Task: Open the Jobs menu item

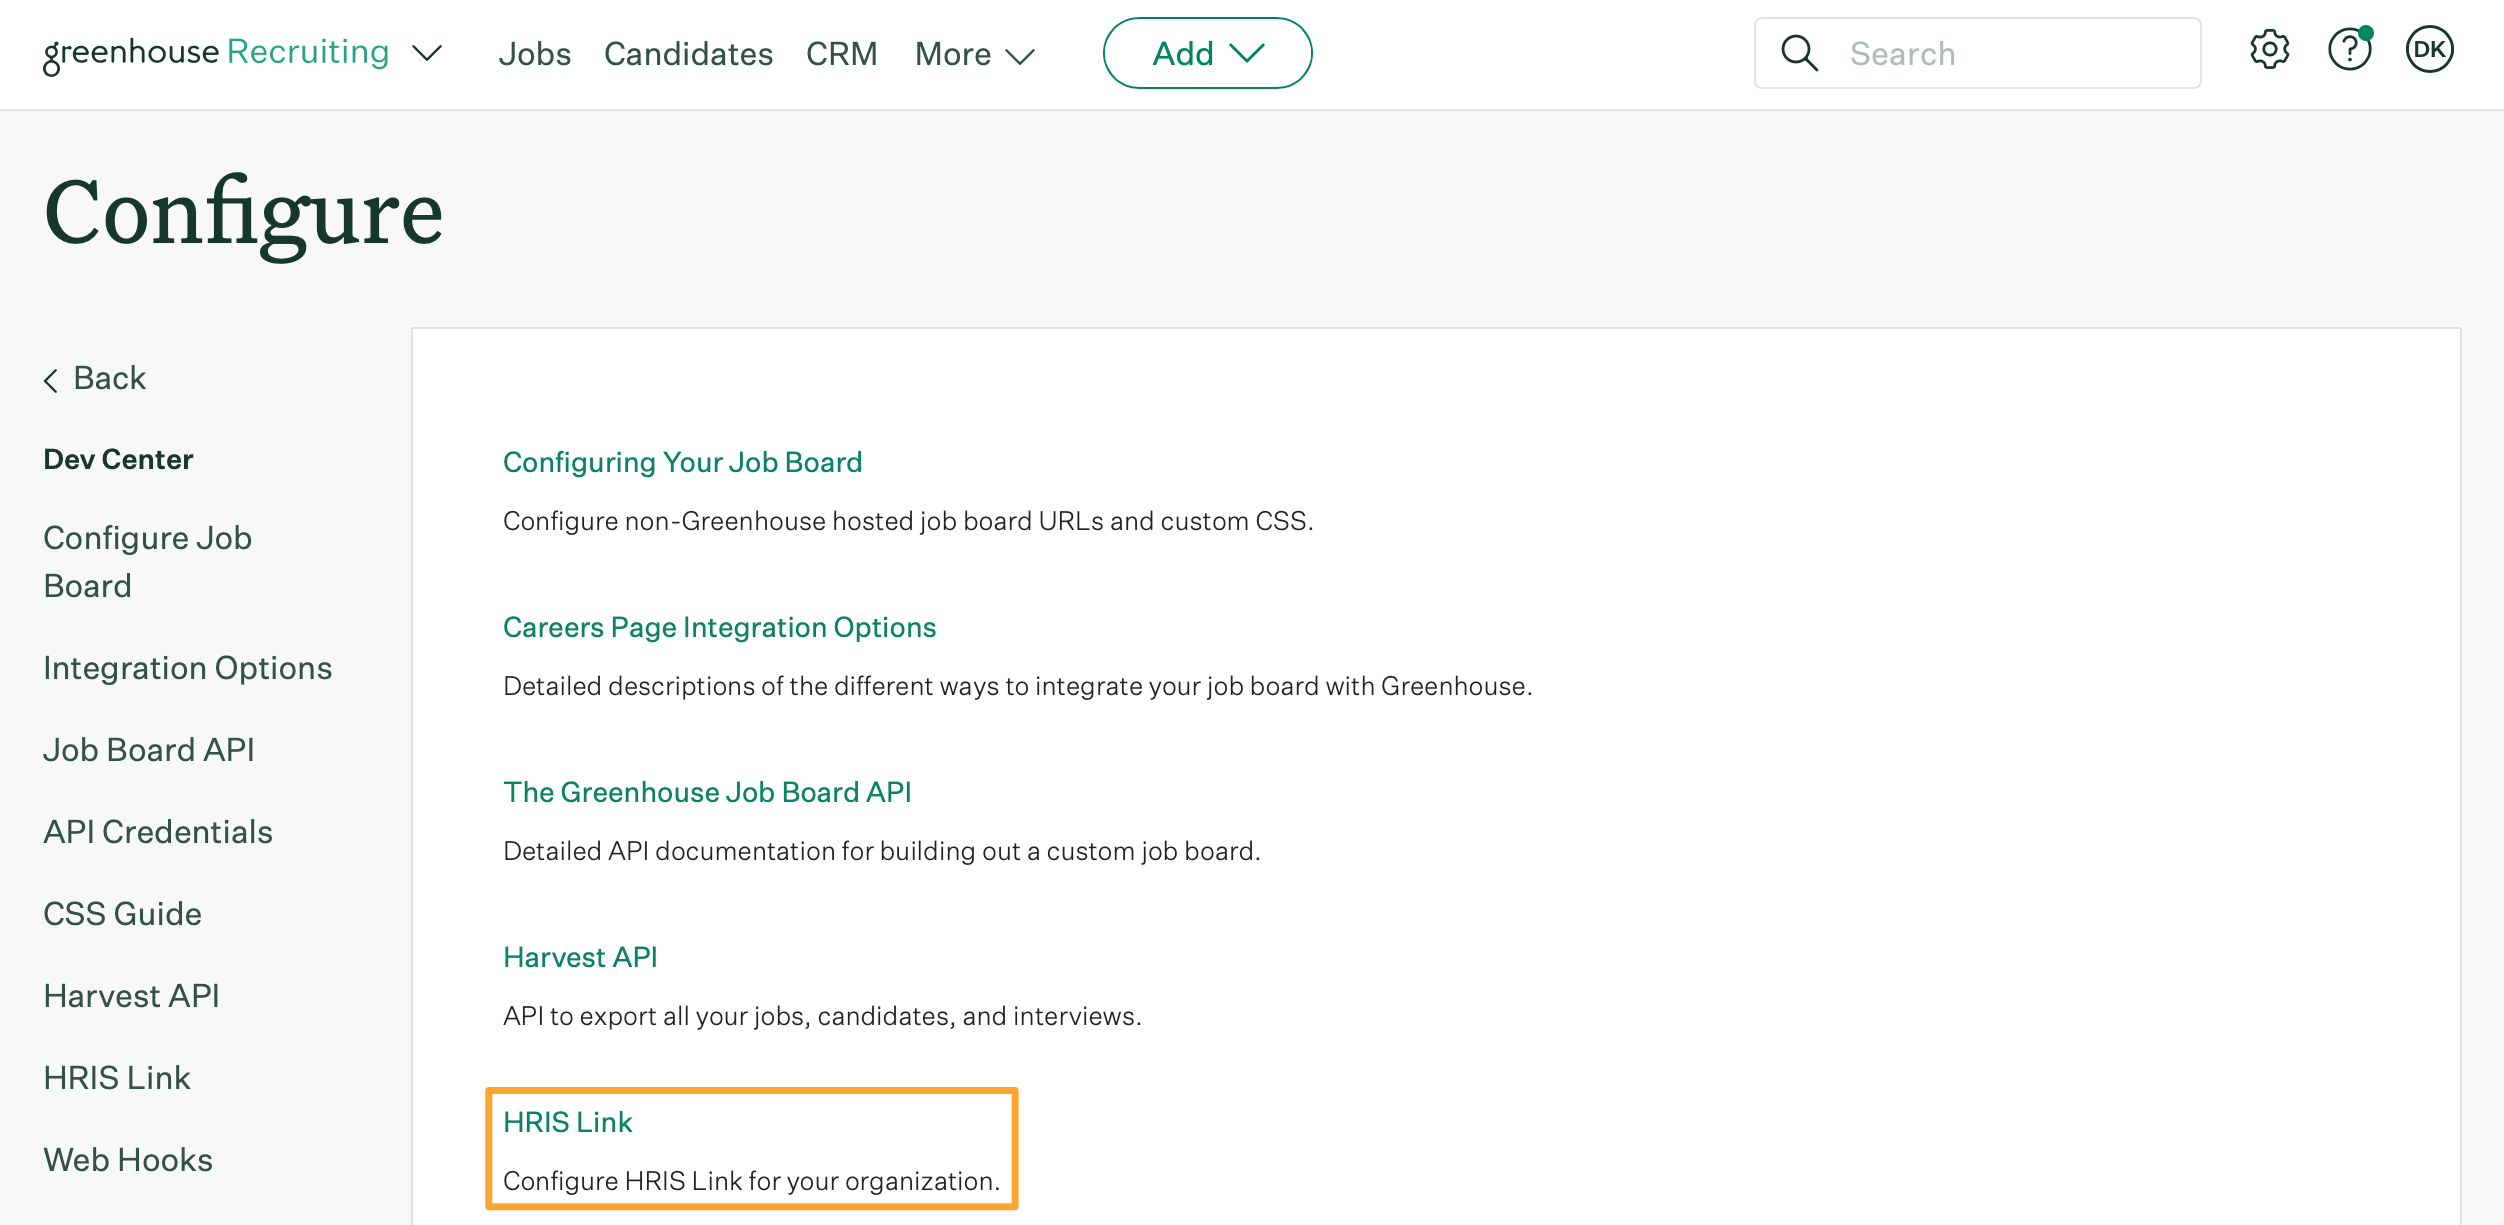Action: pyautogui.click(x=535, y=53)
